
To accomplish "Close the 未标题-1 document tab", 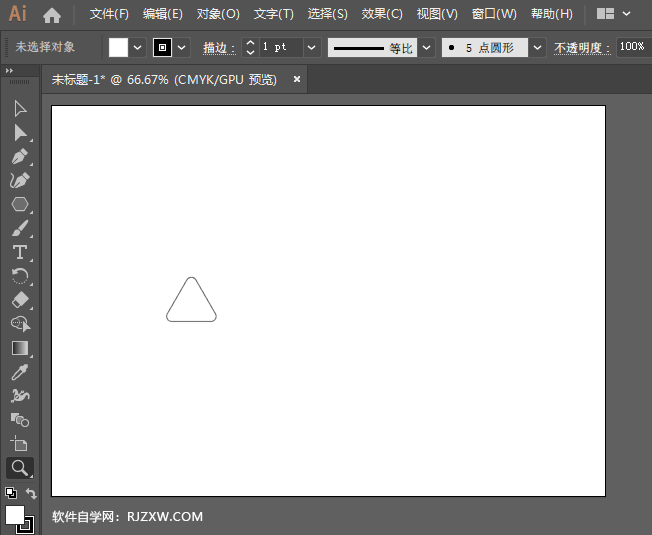I will 297,79.
